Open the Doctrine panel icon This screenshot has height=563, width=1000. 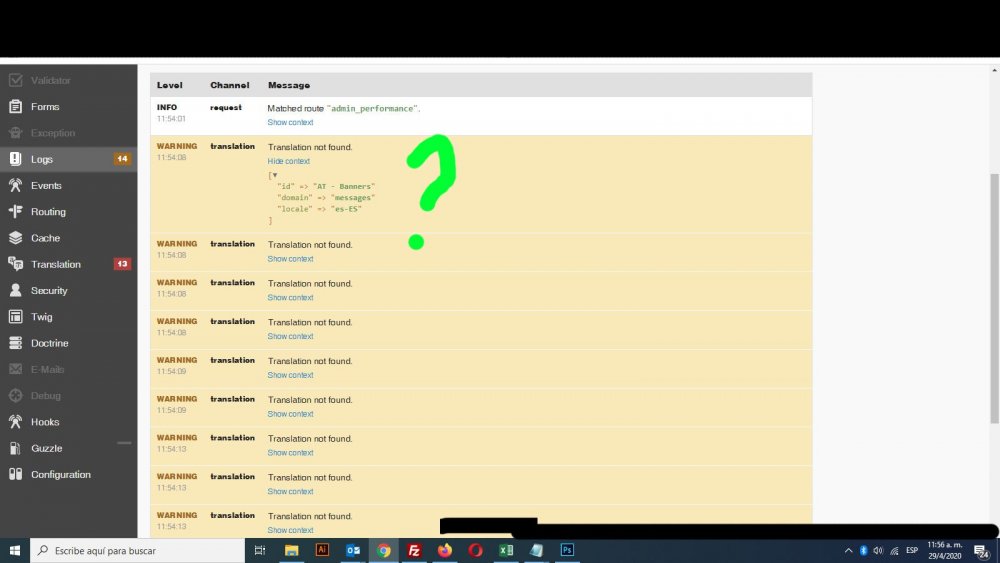pyautogui.click(x=15, y=342)
